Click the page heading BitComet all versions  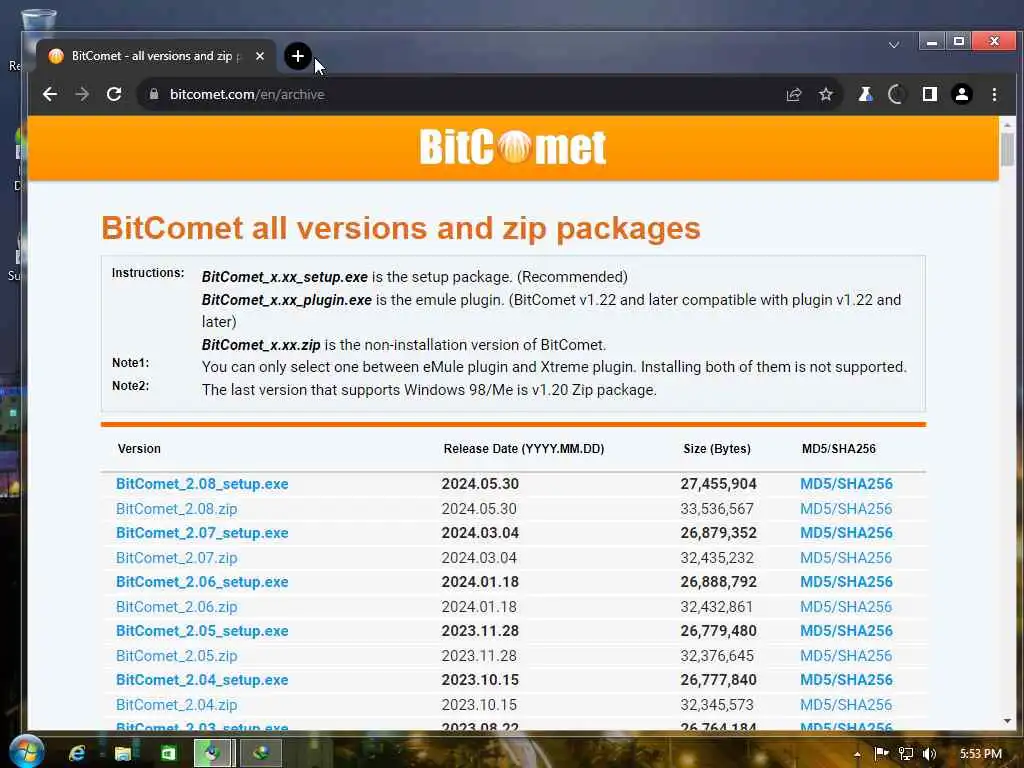[400, 229]
